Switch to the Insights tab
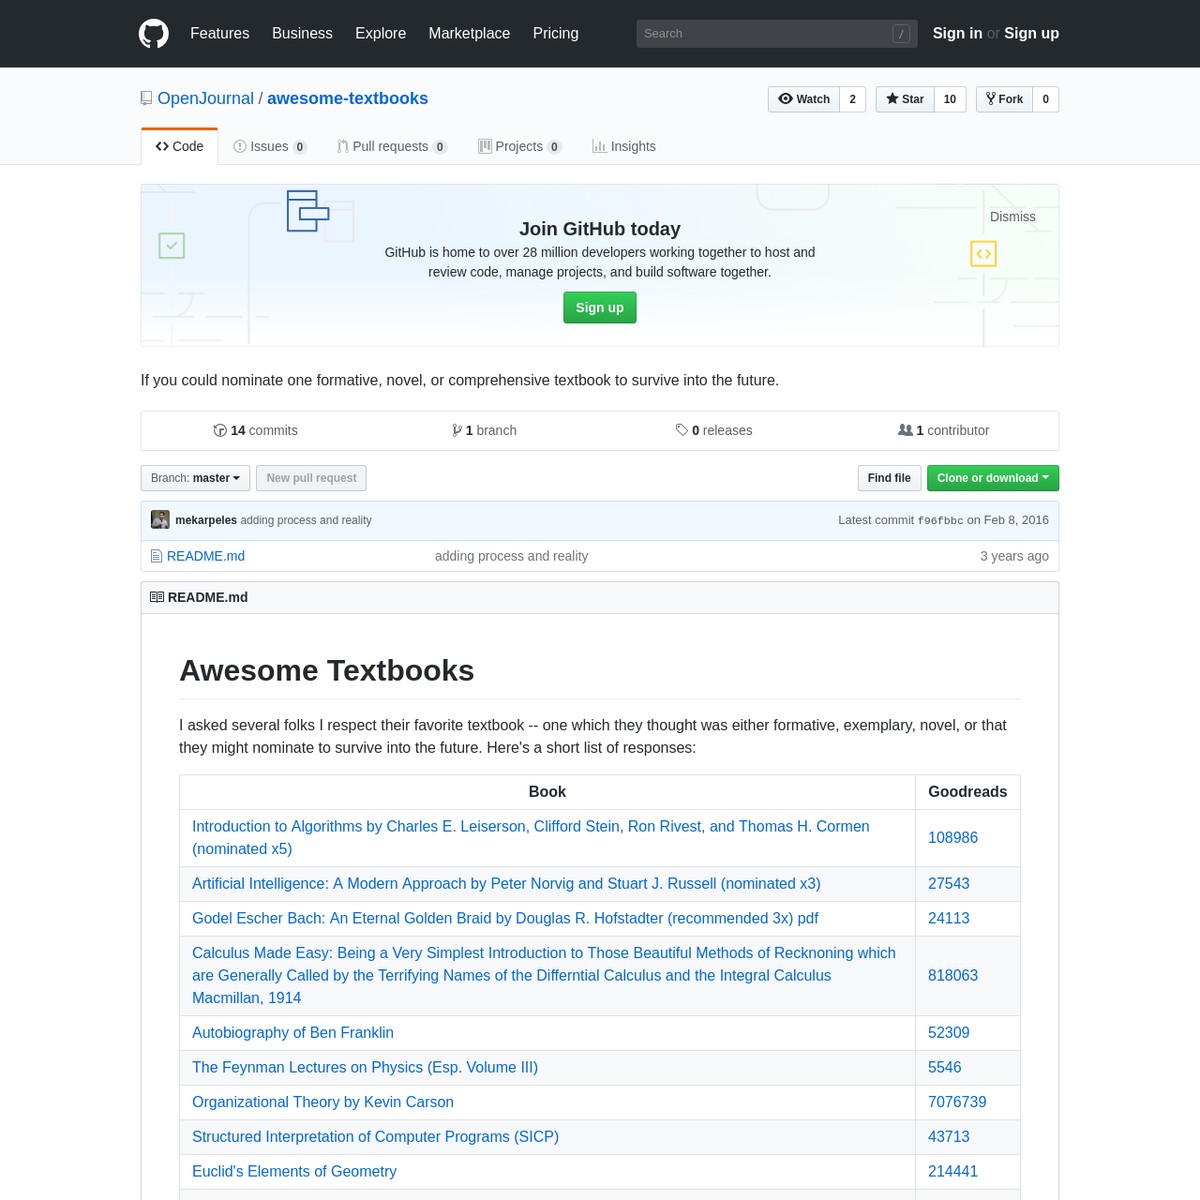Viewport: 1200px width, 1200px height. pos(624,146)
